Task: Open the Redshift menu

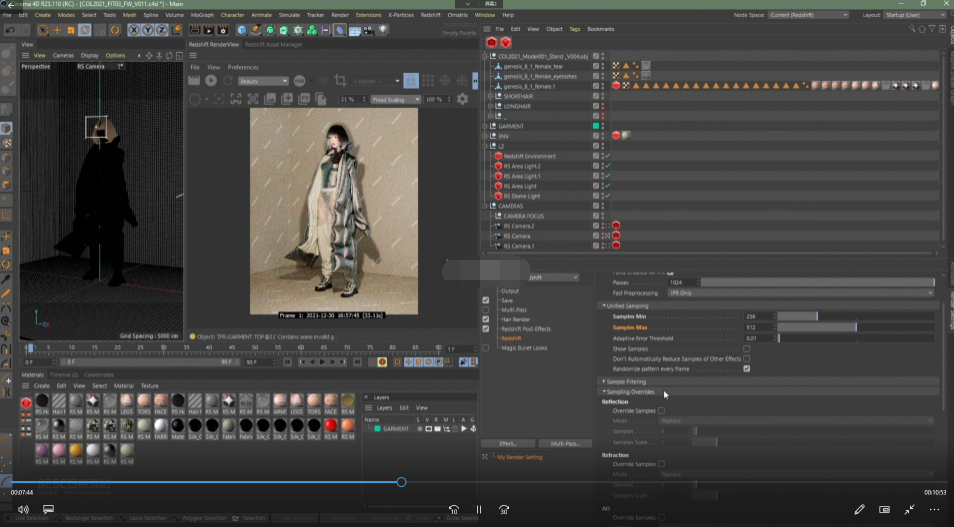Action: coord(430,15)
